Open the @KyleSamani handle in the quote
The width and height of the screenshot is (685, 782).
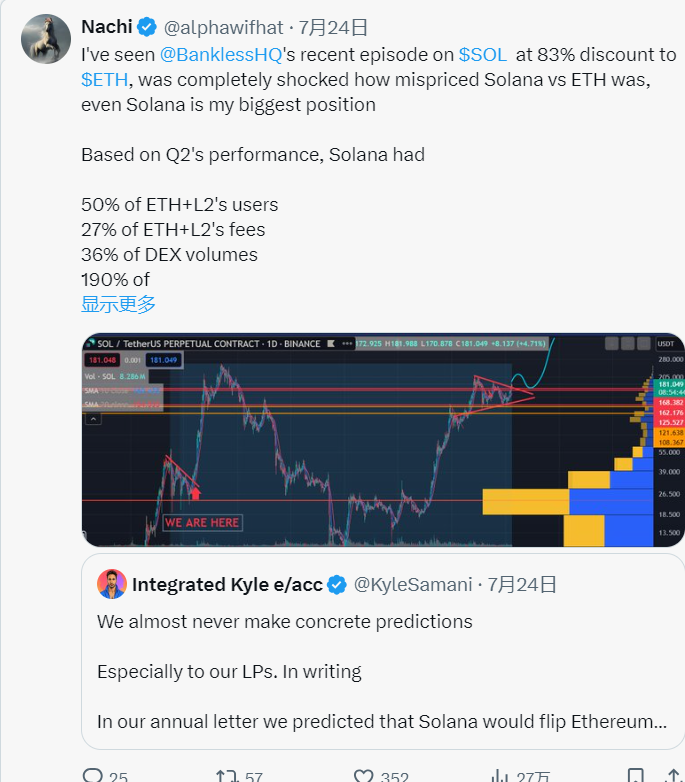pos(413,585)
